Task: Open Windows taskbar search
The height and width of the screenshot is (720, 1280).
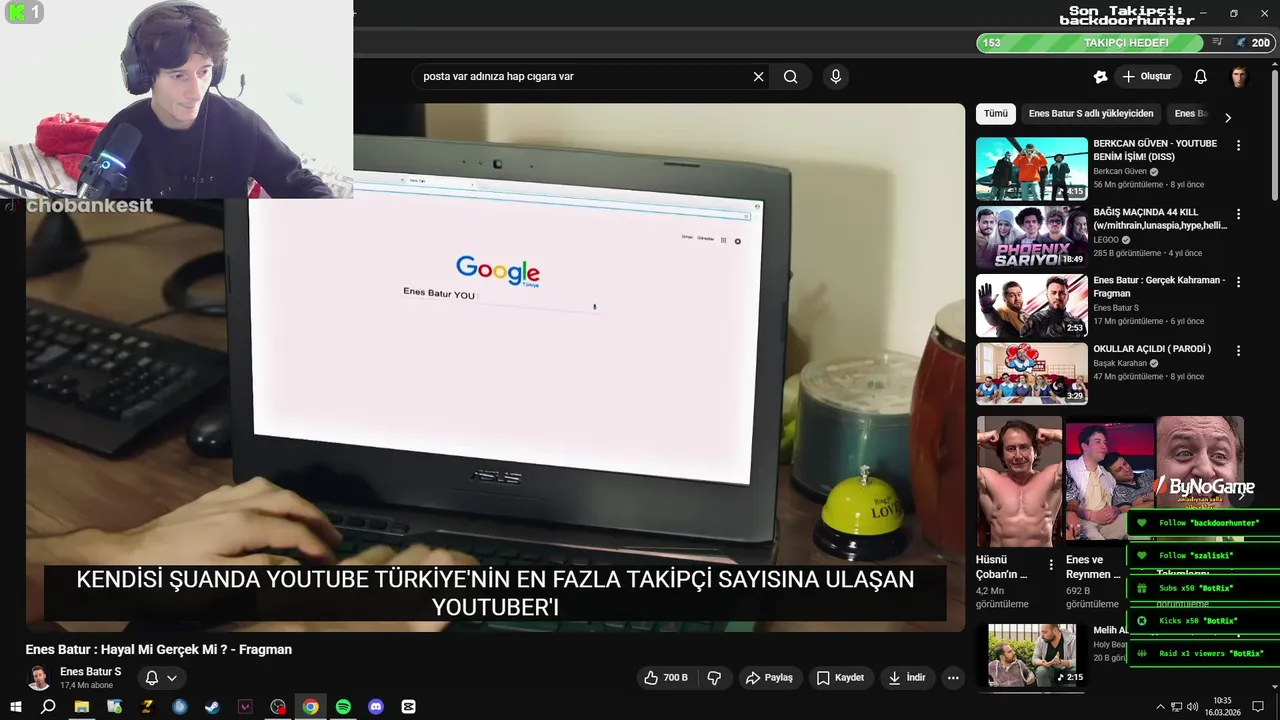Action: coord(48,707)
